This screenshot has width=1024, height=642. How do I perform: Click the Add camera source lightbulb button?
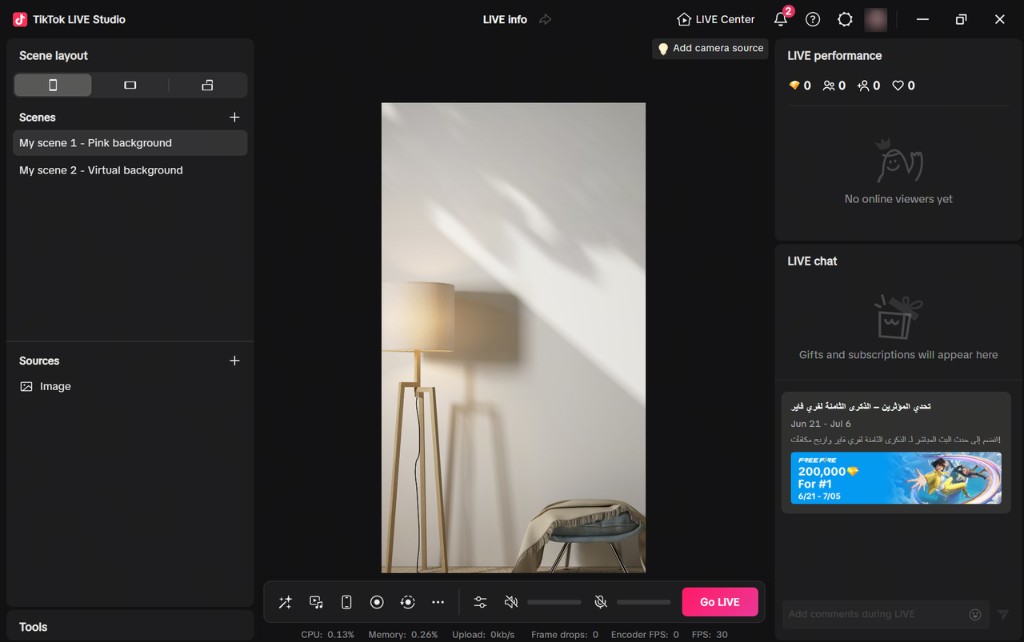[710, 47]
